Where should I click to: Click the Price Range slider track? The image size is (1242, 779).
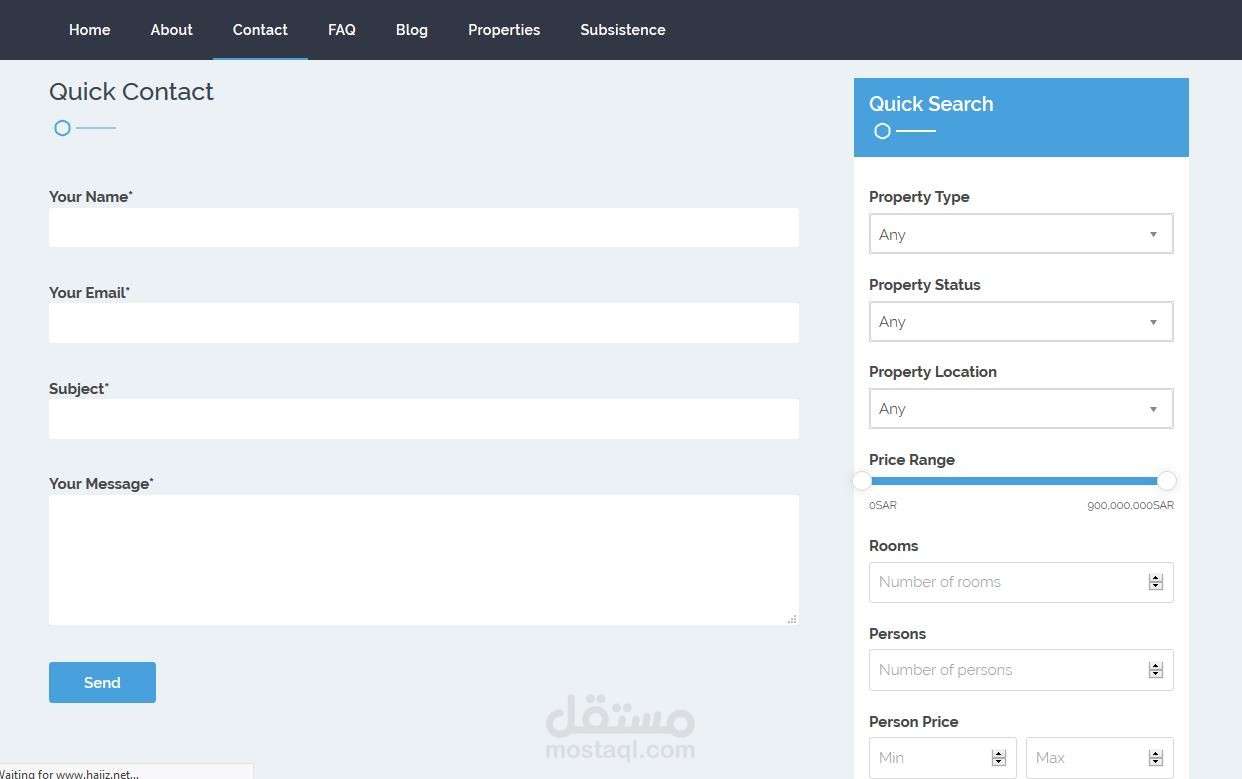click(1014, 481)
